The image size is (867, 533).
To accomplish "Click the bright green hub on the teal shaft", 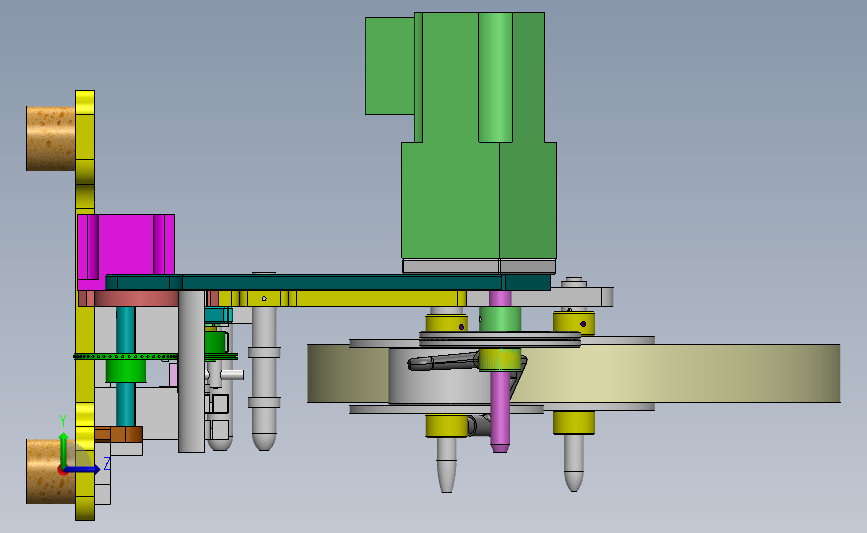I will pyautogui.click(x=126, y=371).
